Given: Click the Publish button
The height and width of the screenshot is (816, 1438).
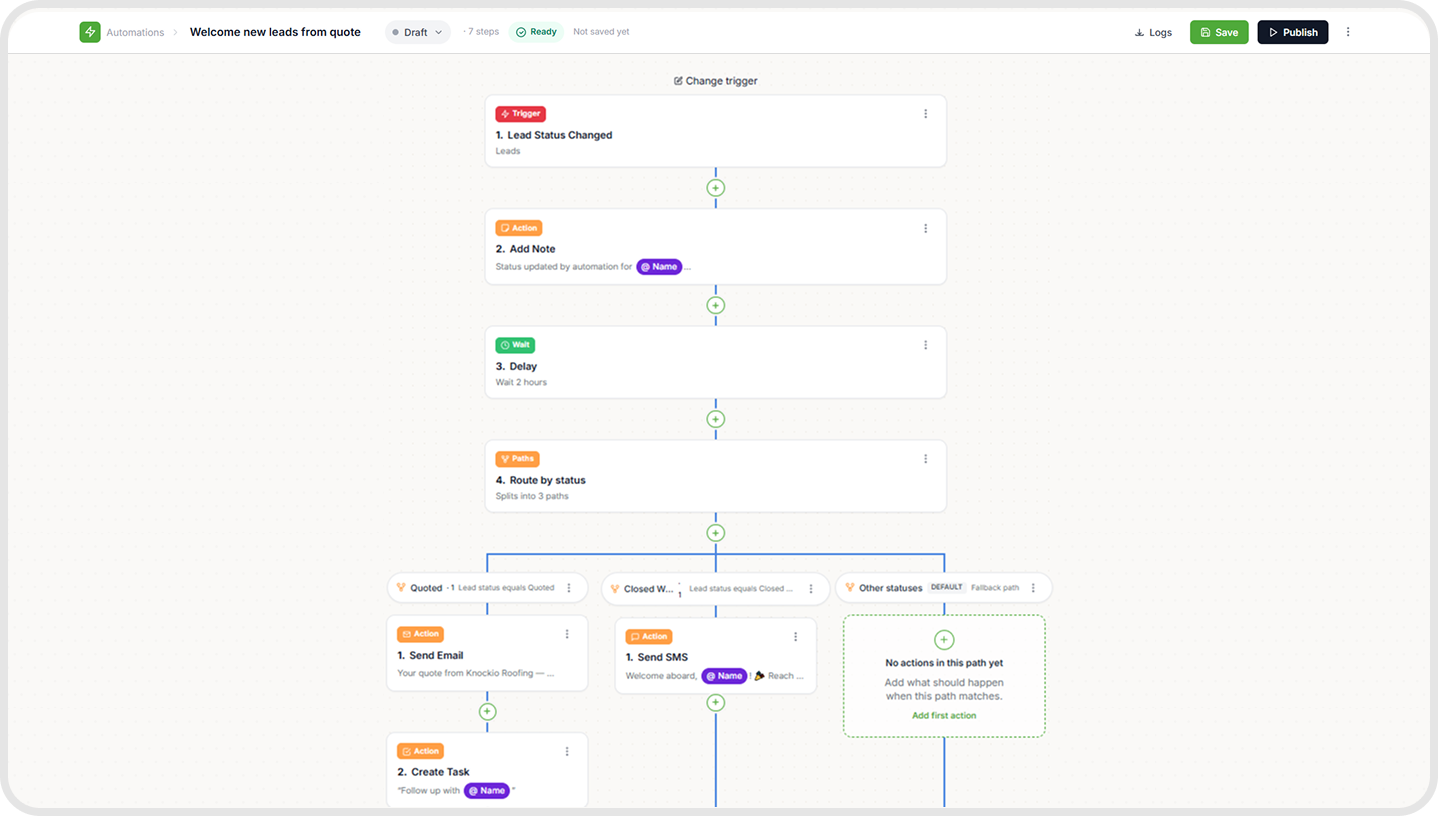Looking at the screenshot, I should pyautogui.click(x=1293, y=32).
